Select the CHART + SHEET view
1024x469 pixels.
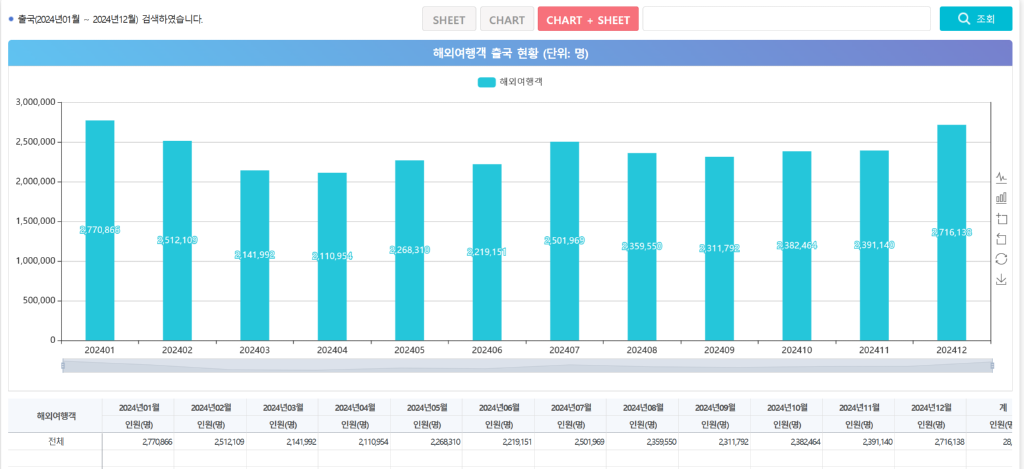click(x=588, y=20)
